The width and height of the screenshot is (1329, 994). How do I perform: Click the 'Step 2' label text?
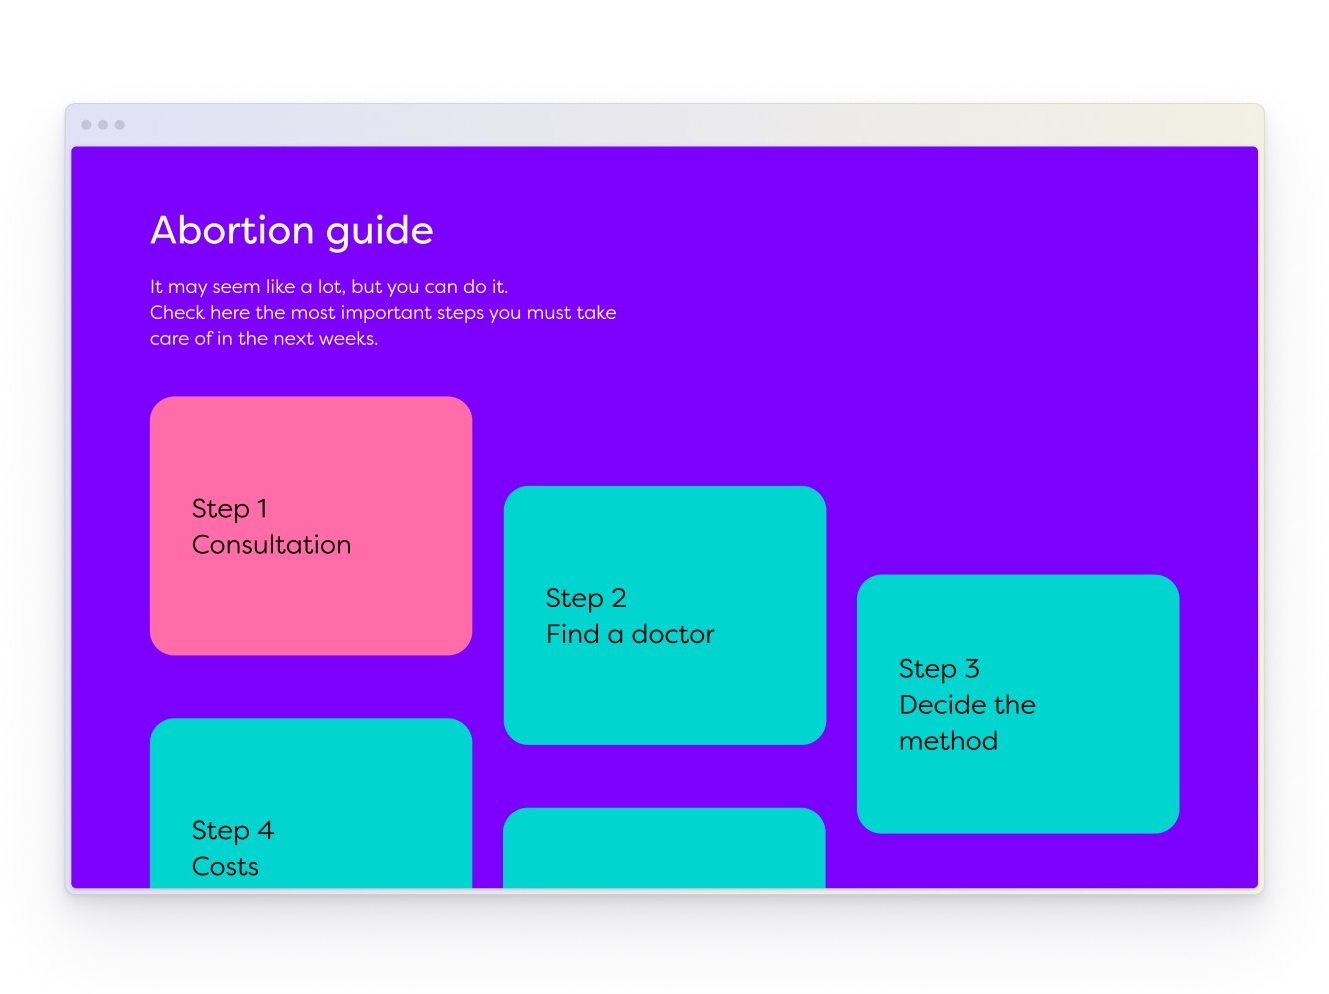pos(585,598)
